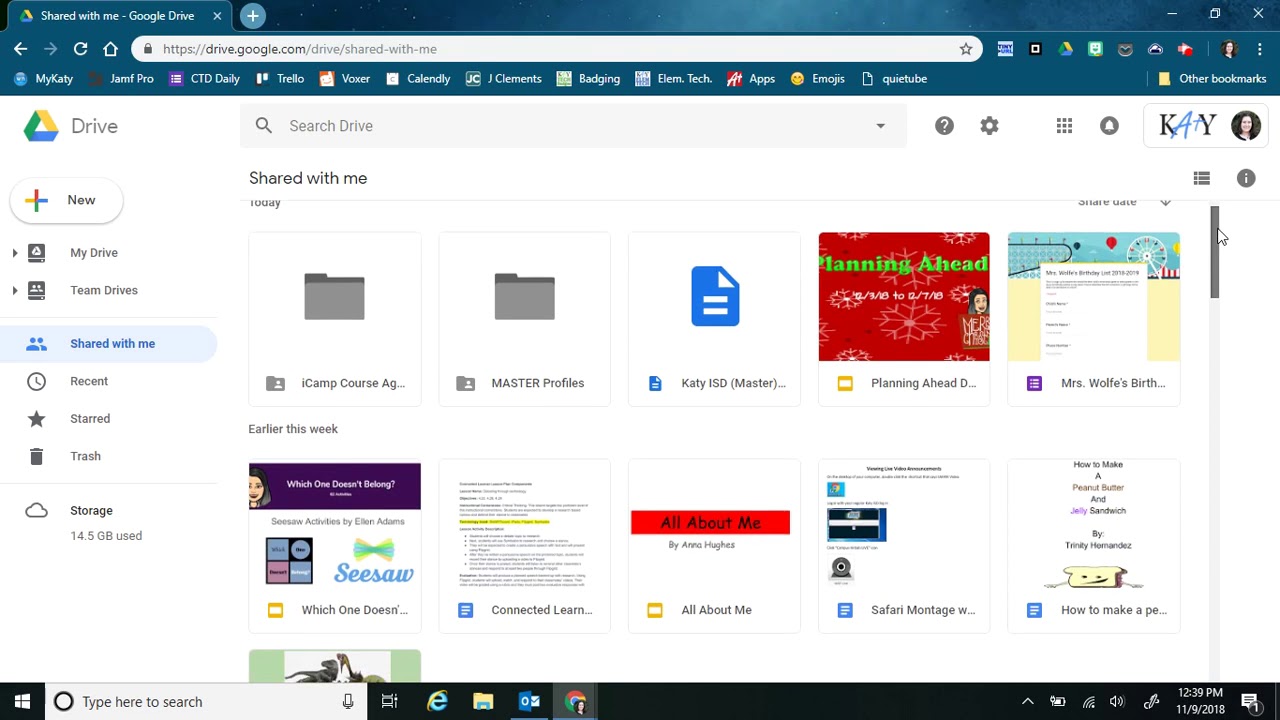Show the details info panel
Screen dimensions: 1280x720
(x=1246, y=178)
